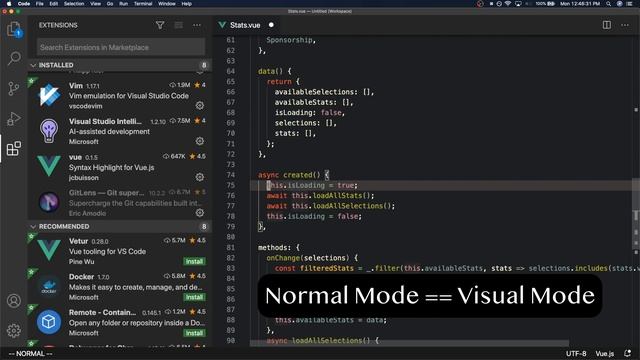Open the Run menu
640x360 pixels.
pyautogui.click(x=123, y=4)
